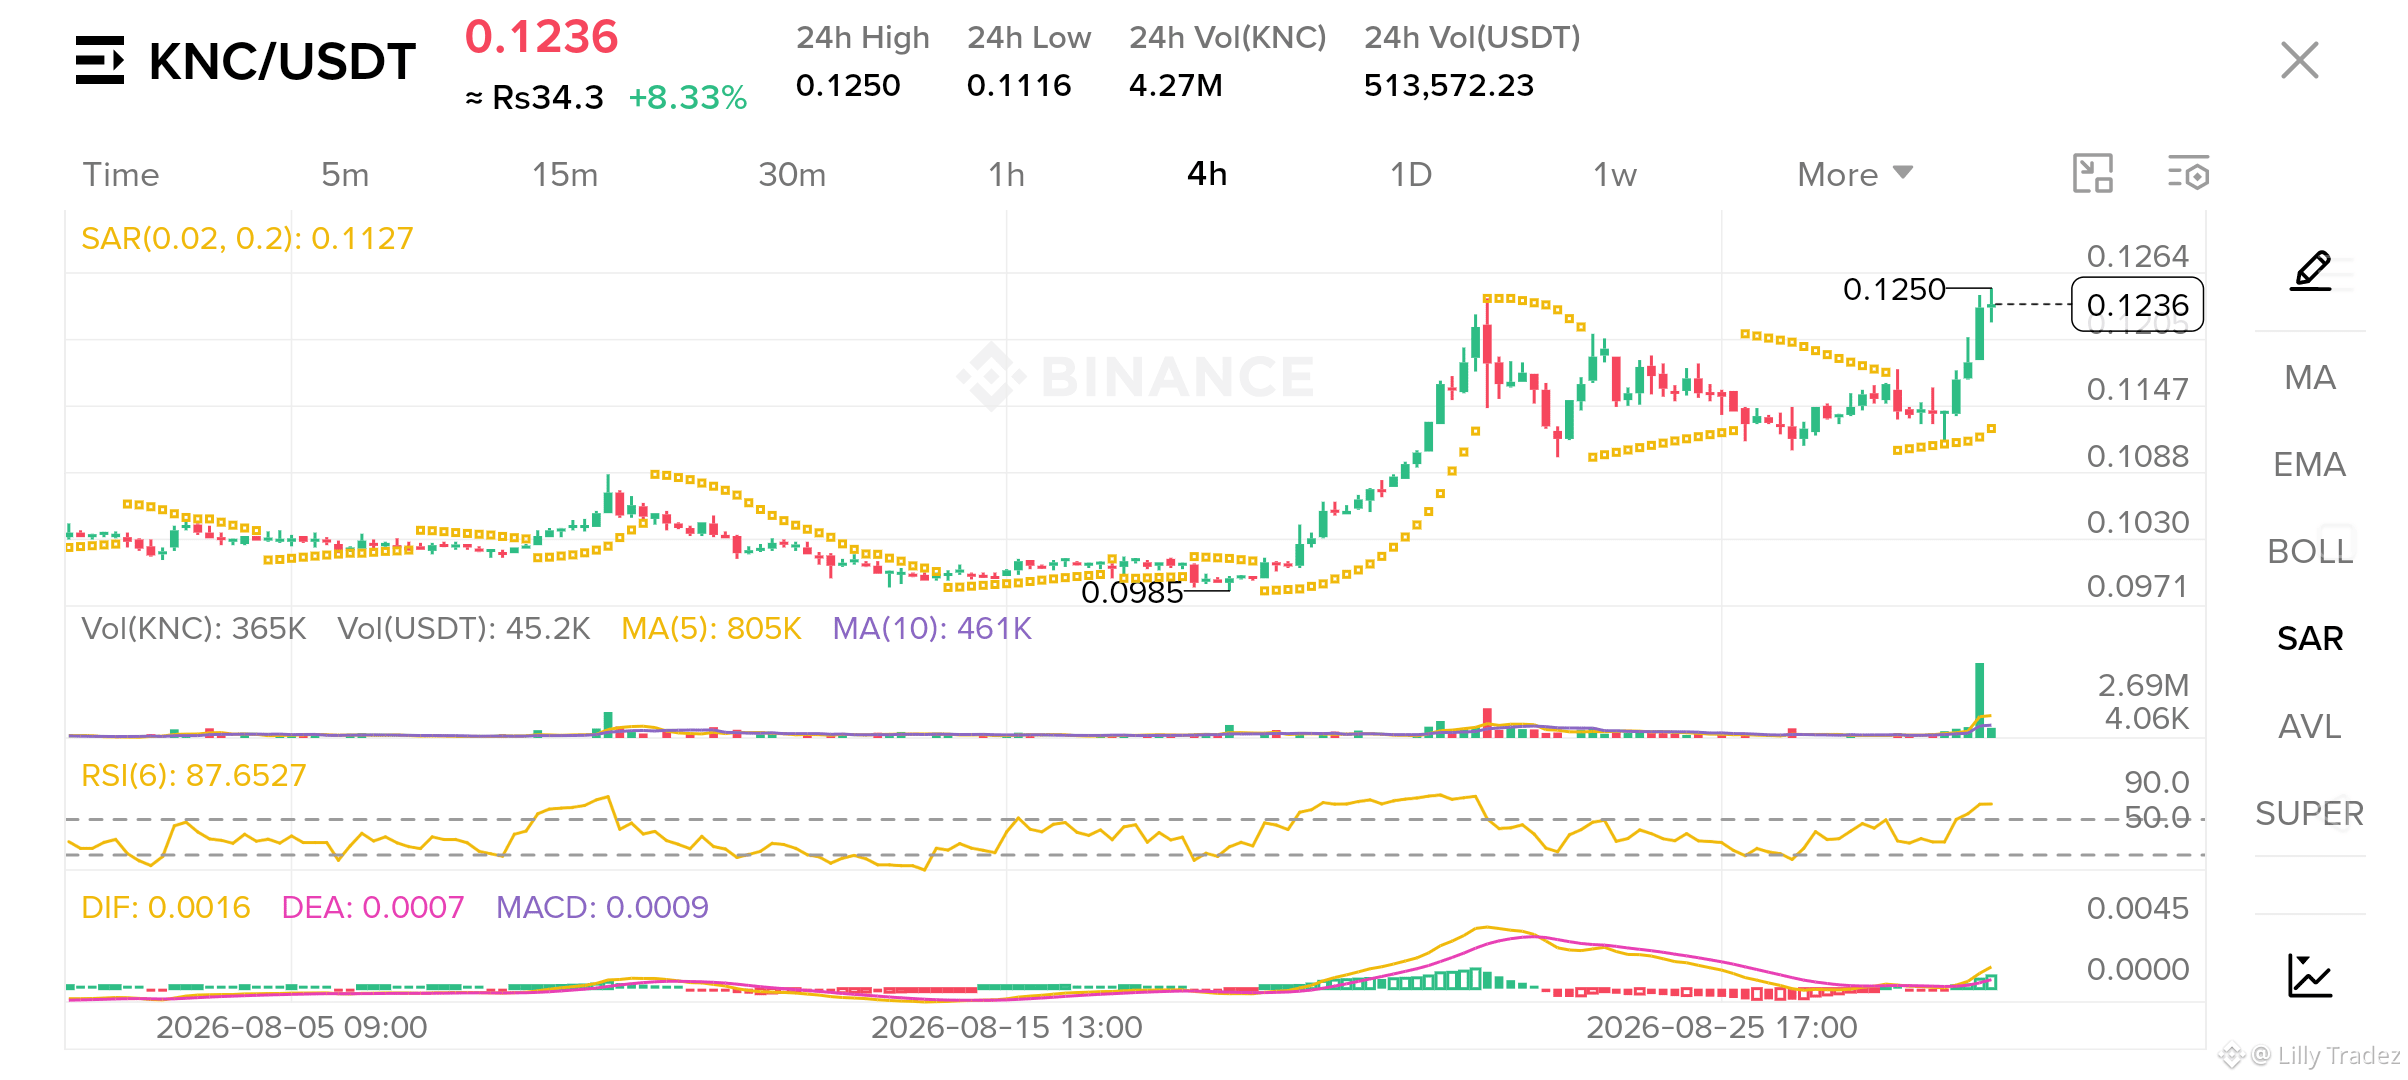Open the chart layout icon
Viewport: 2408px width, 1080px height.
point(2093,174)
